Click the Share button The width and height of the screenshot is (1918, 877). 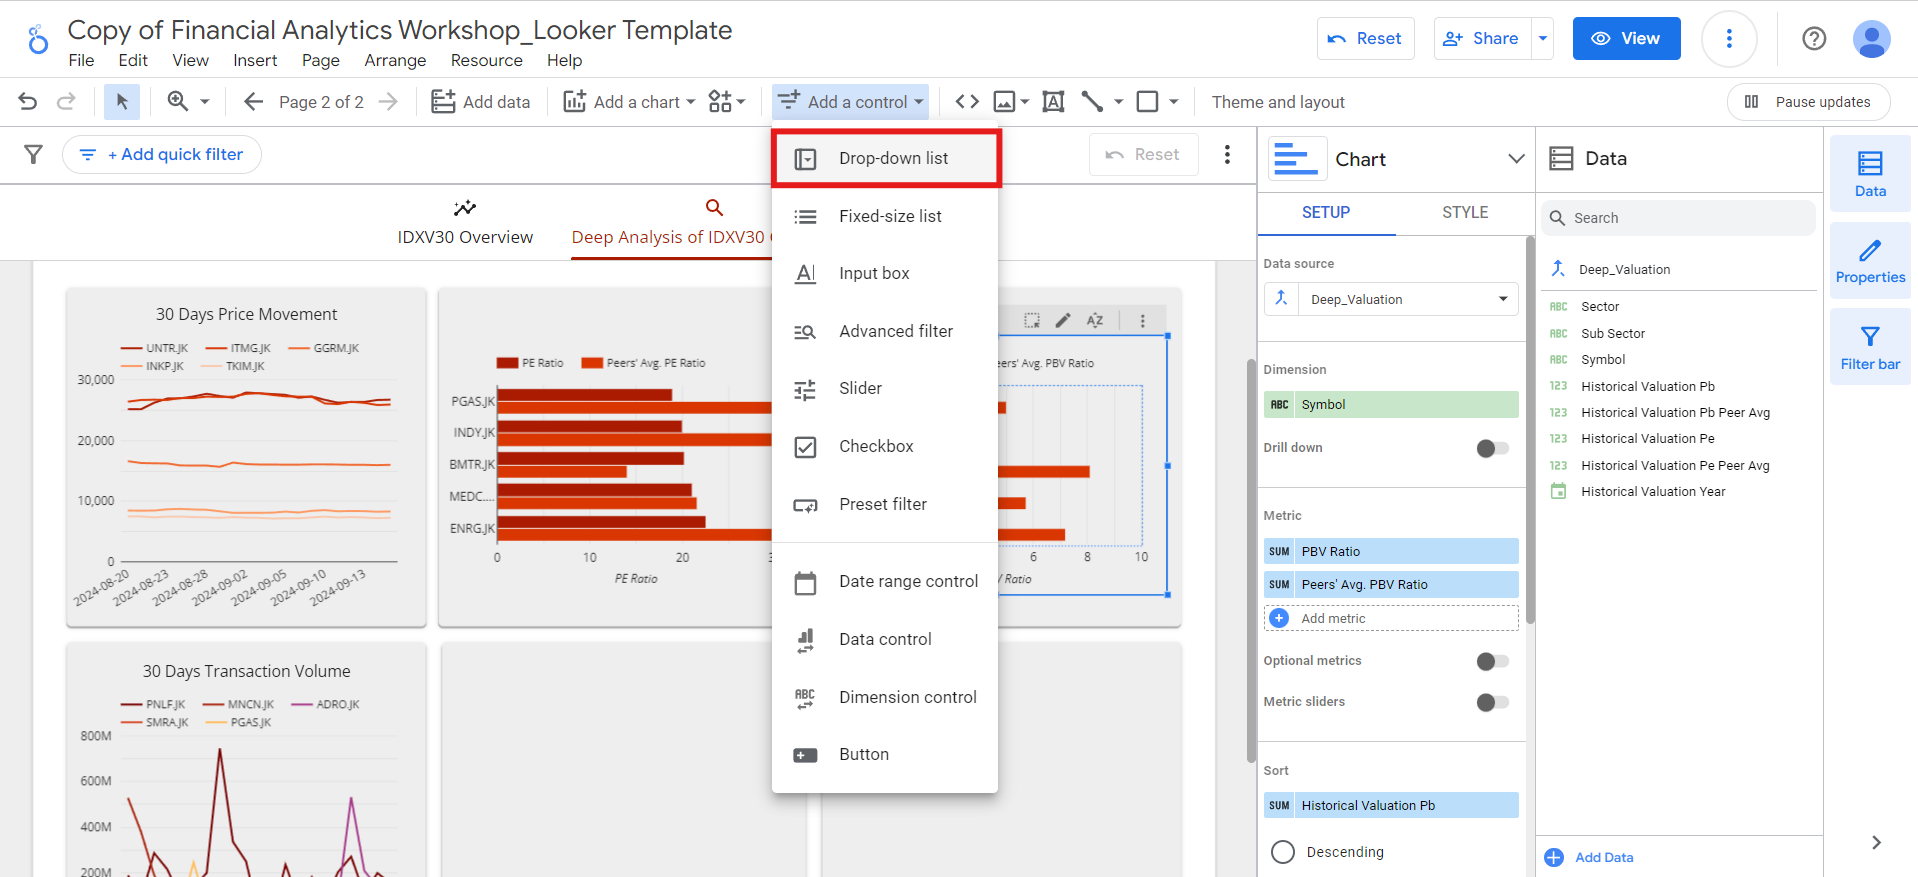tap(1482, 39)
